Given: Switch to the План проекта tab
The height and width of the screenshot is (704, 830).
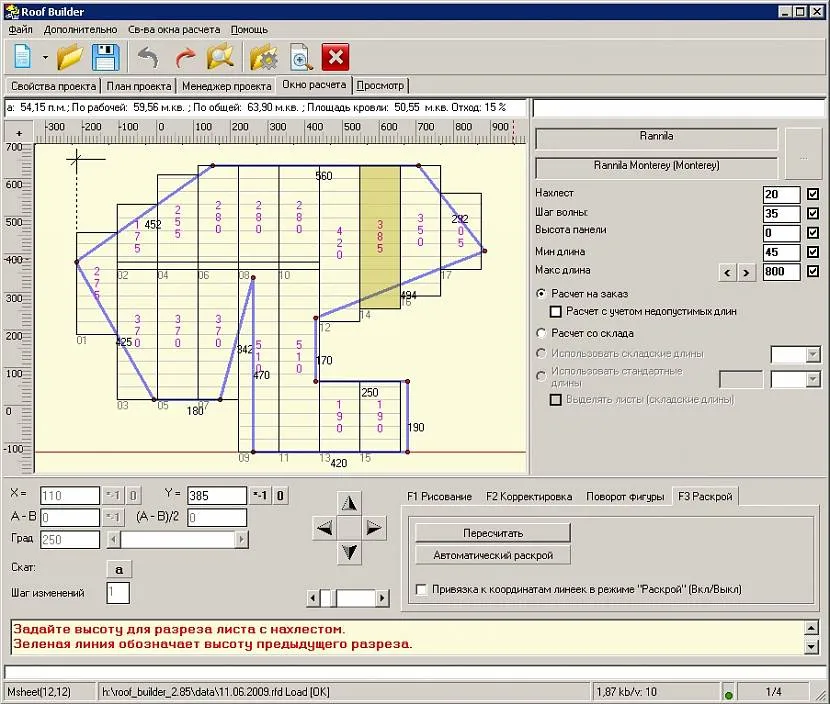Looking at the screenshot, I should click(139, 86).
